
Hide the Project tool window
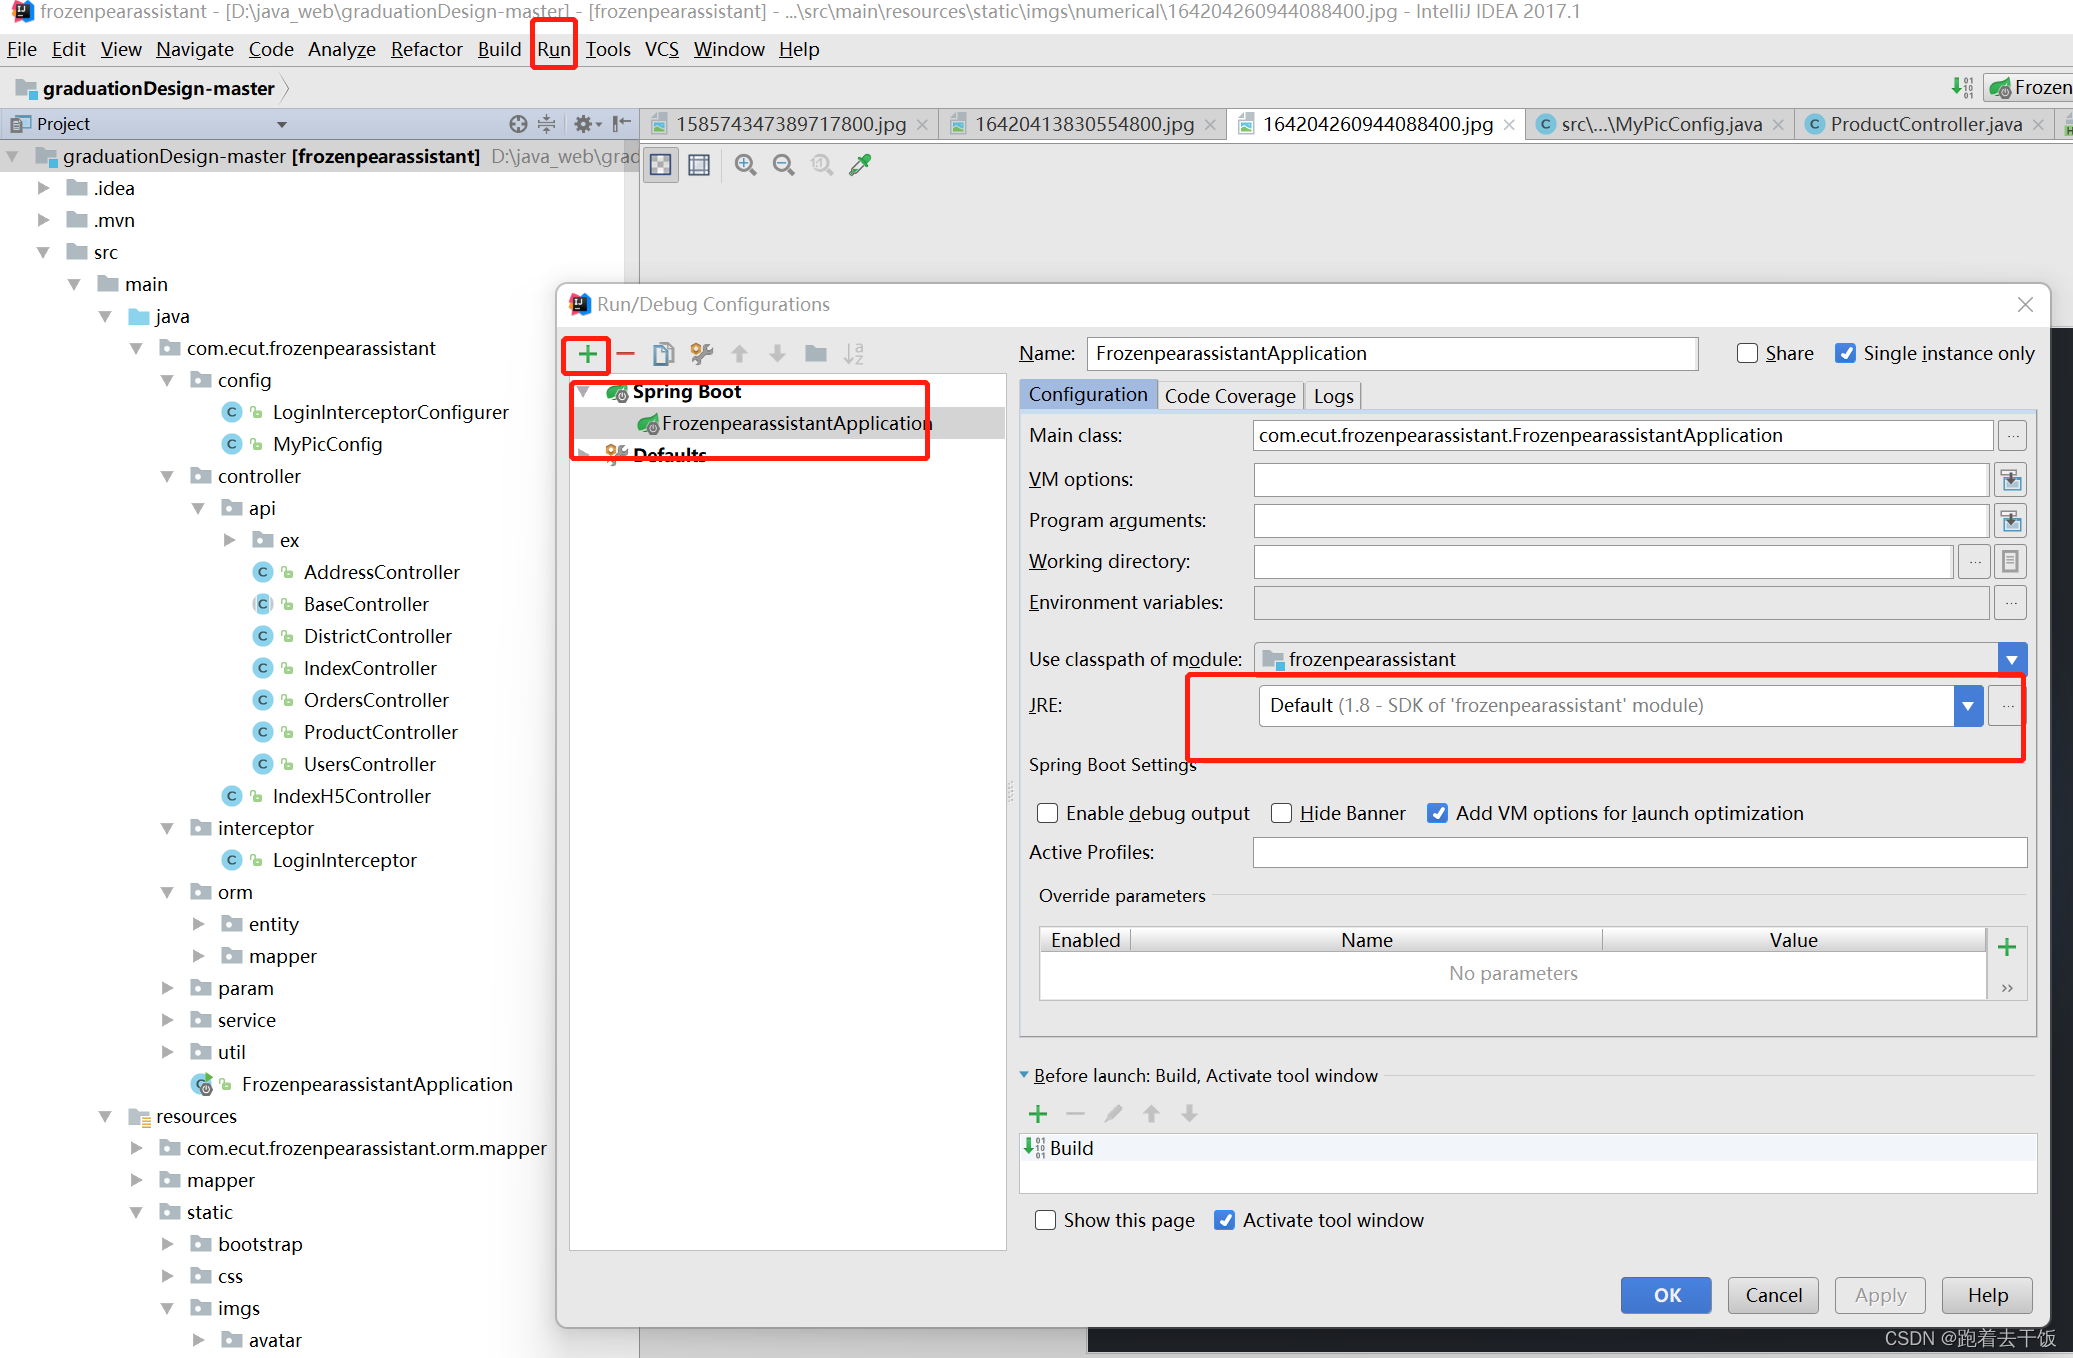point(621,124)
